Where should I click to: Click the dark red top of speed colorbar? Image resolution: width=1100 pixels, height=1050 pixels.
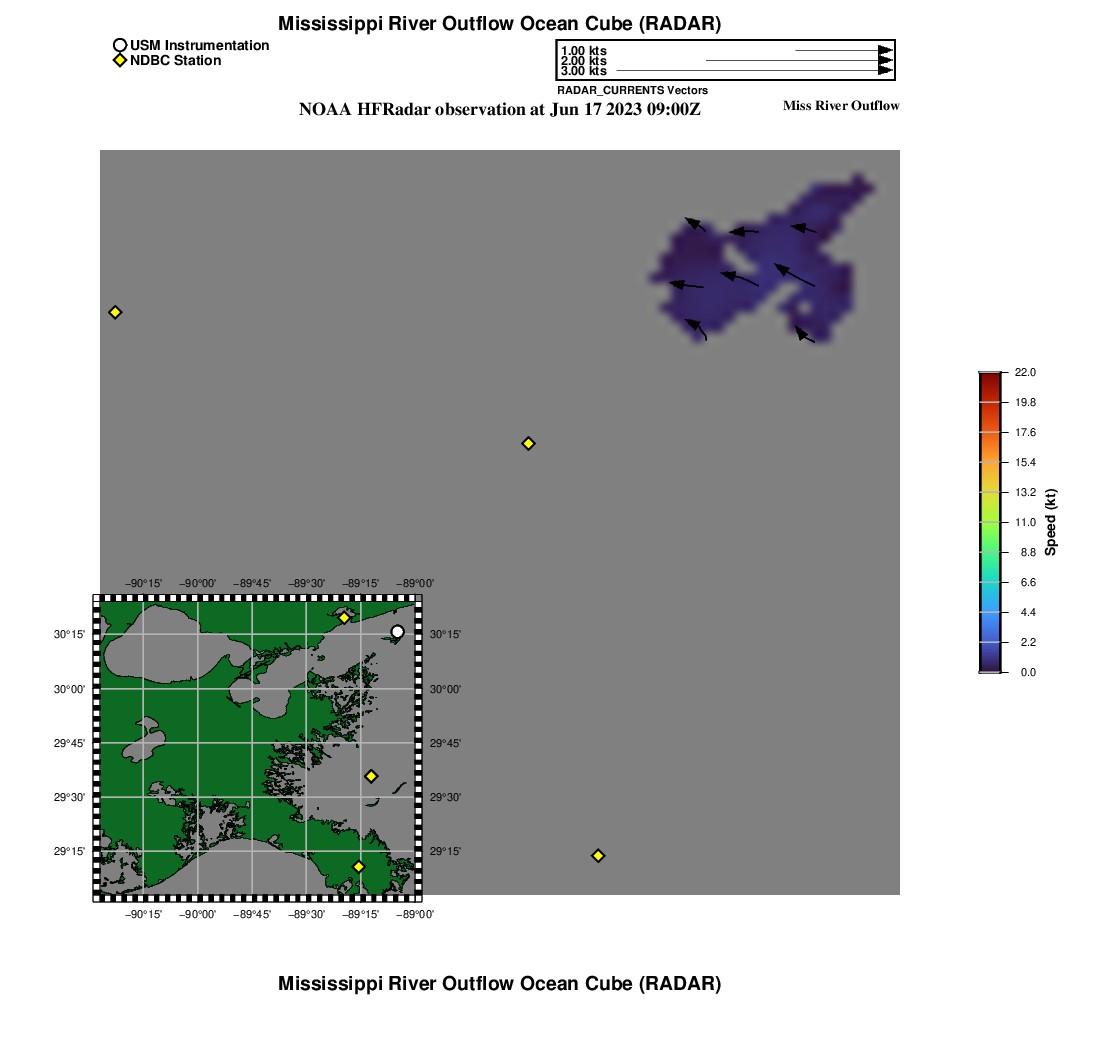coord(988,377)
